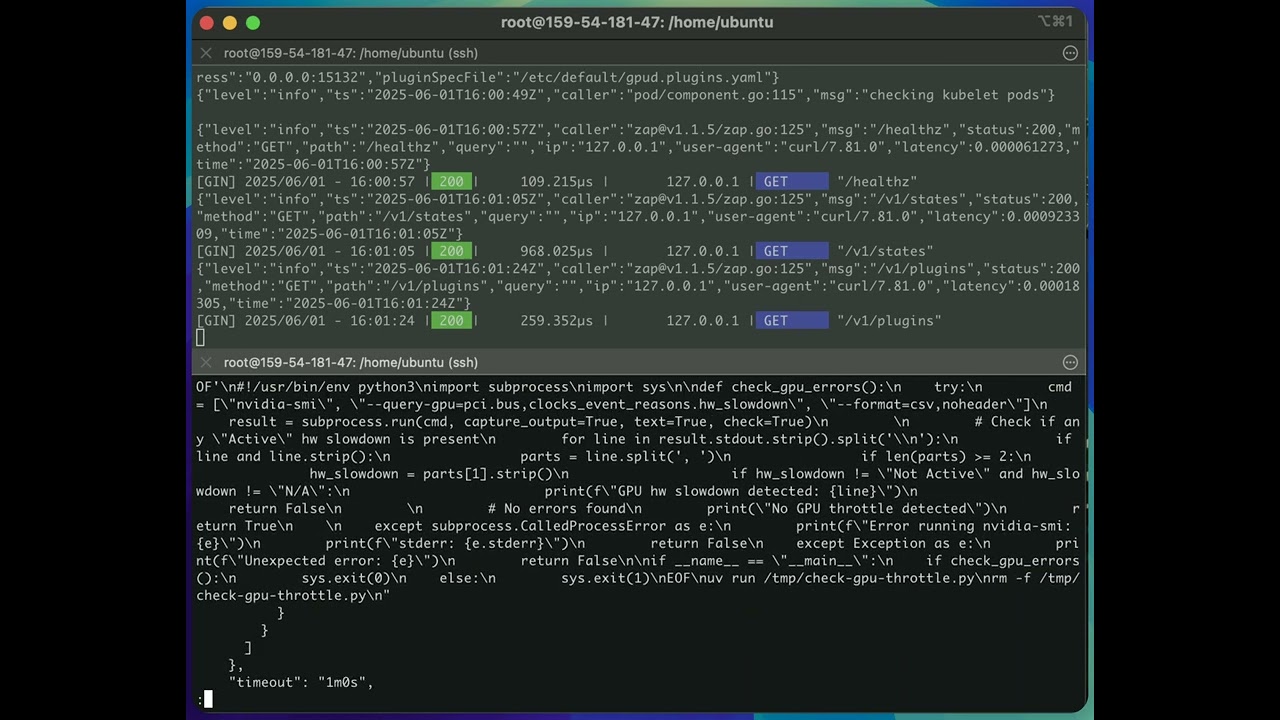Click "sys.exit(1)" text in script

(x=606, y=578)
